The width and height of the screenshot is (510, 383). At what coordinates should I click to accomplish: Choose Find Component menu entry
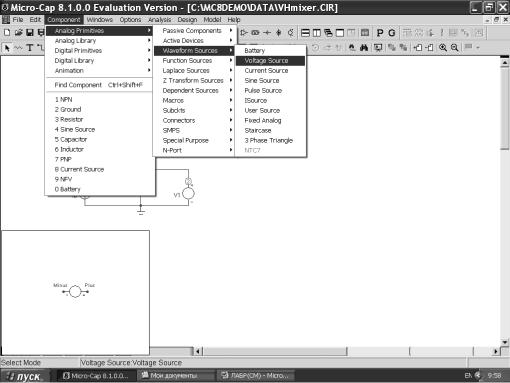[99, 85]
